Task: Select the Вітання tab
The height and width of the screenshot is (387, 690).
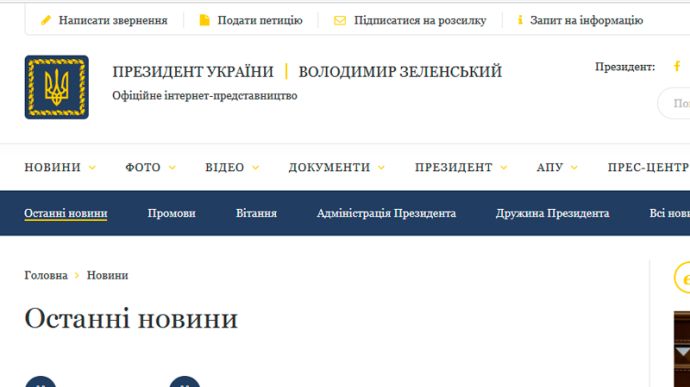Action: 256,213
